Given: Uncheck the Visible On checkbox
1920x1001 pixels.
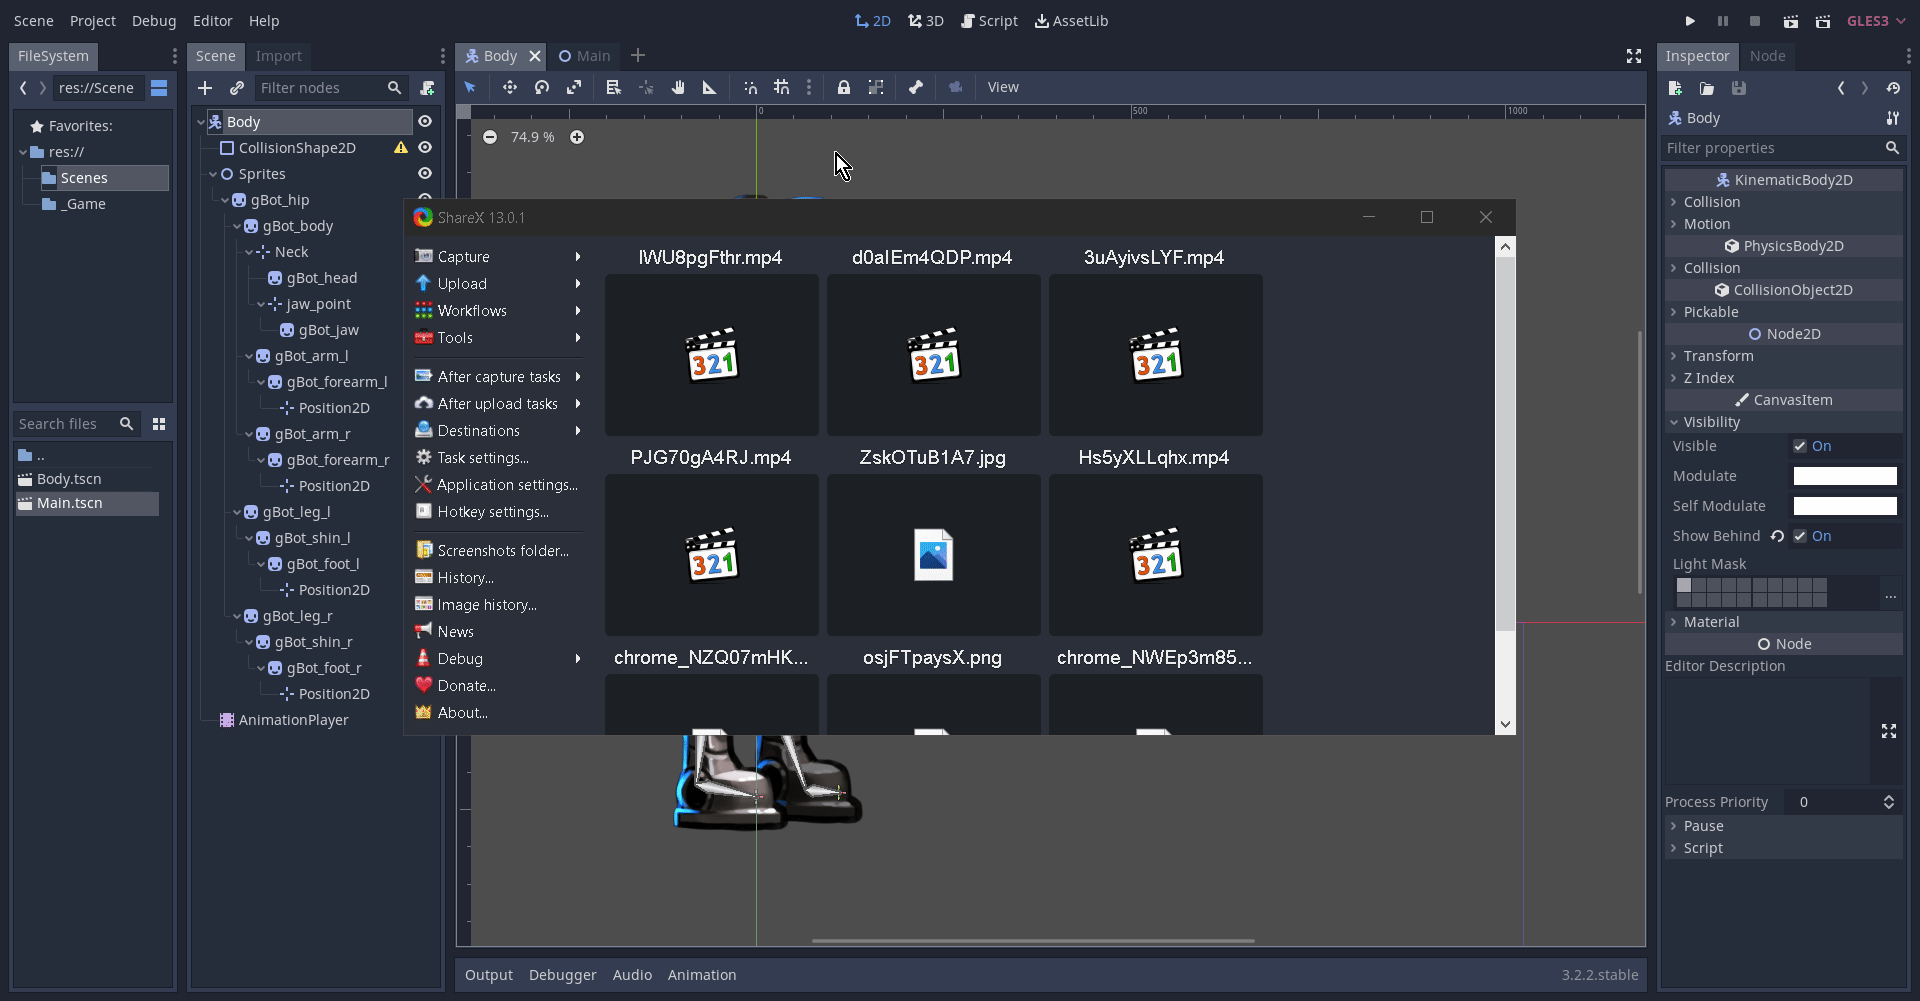Looking at the screenshot, I should tap(1800, 446).
